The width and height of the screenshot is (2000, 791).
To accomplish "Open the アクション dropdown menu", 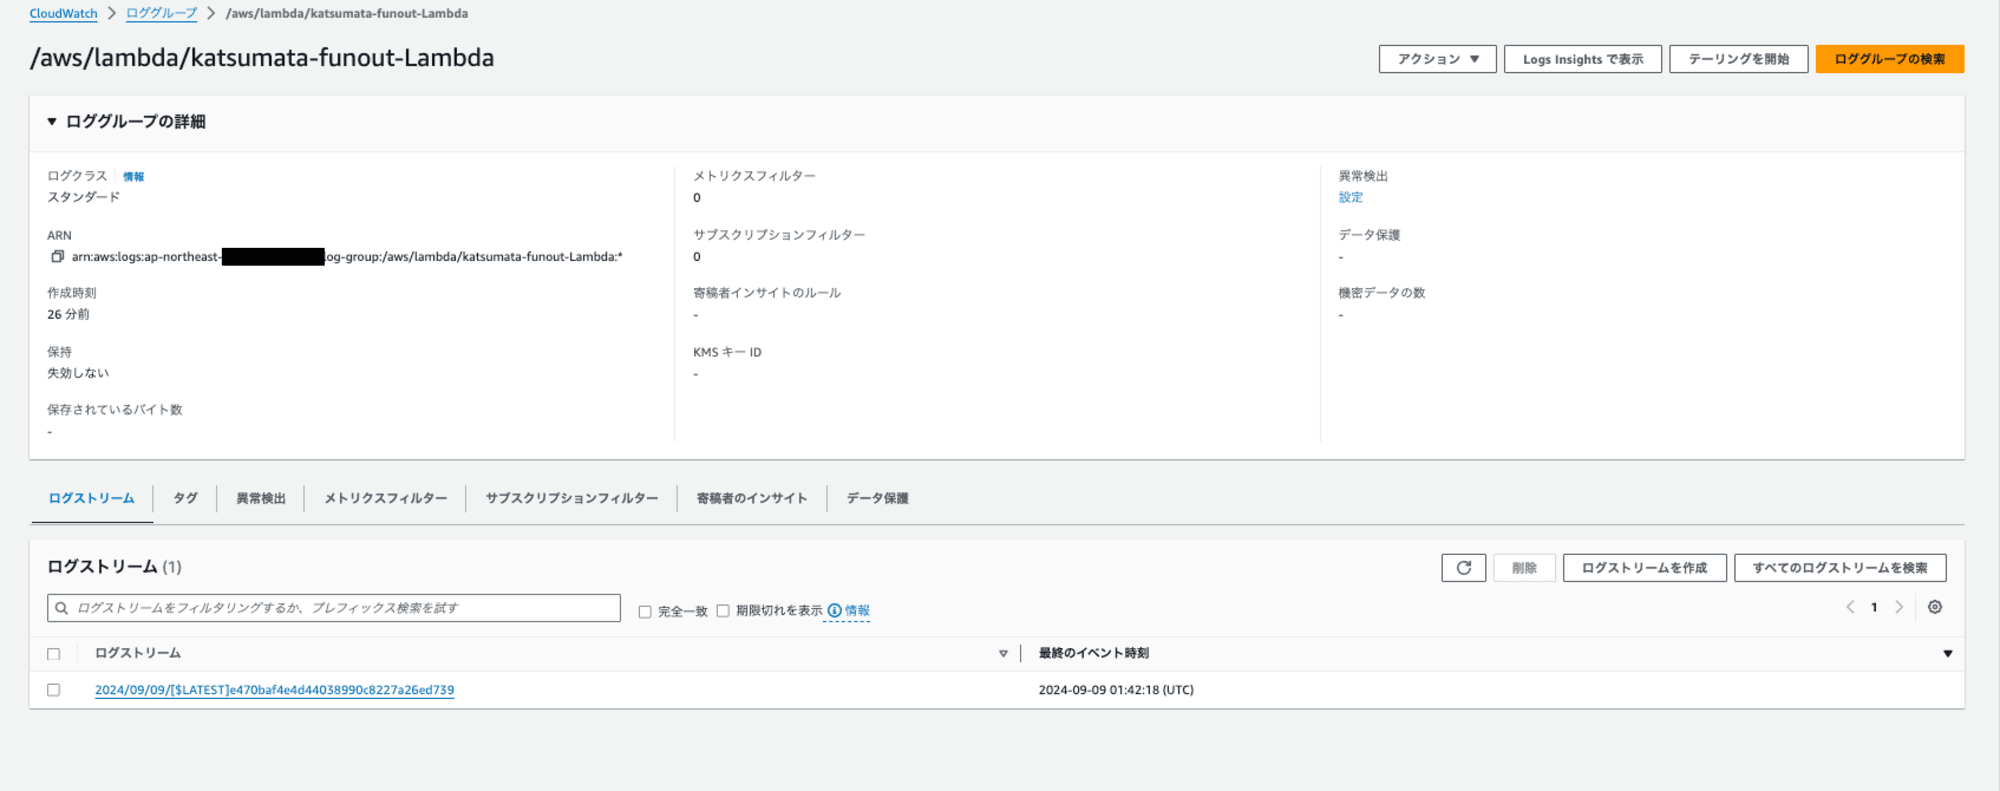I will click(1437, 59).
